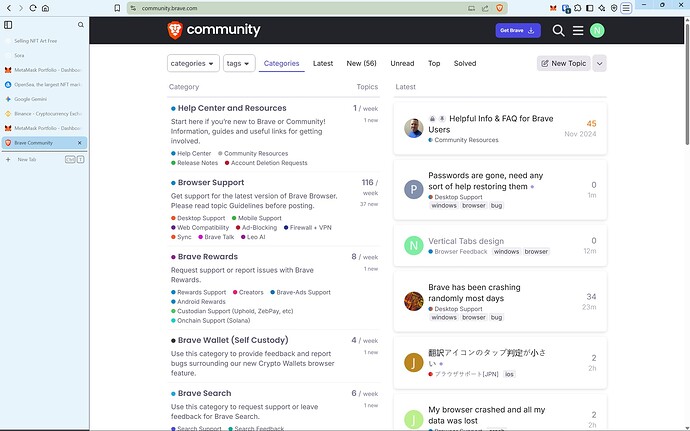This screenshot has height=431, width=690.
Task: Click the Get Brave download button
Action: click(x=518, y=30)
